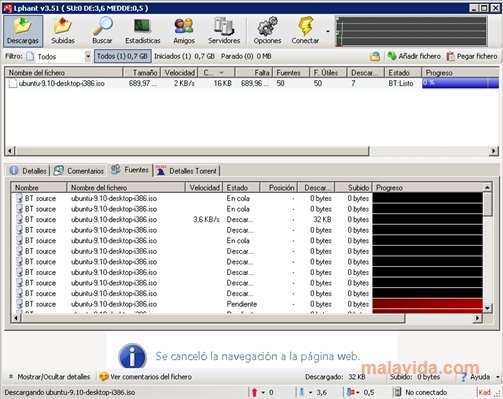Click the Kad status indicator

[484, 392]
